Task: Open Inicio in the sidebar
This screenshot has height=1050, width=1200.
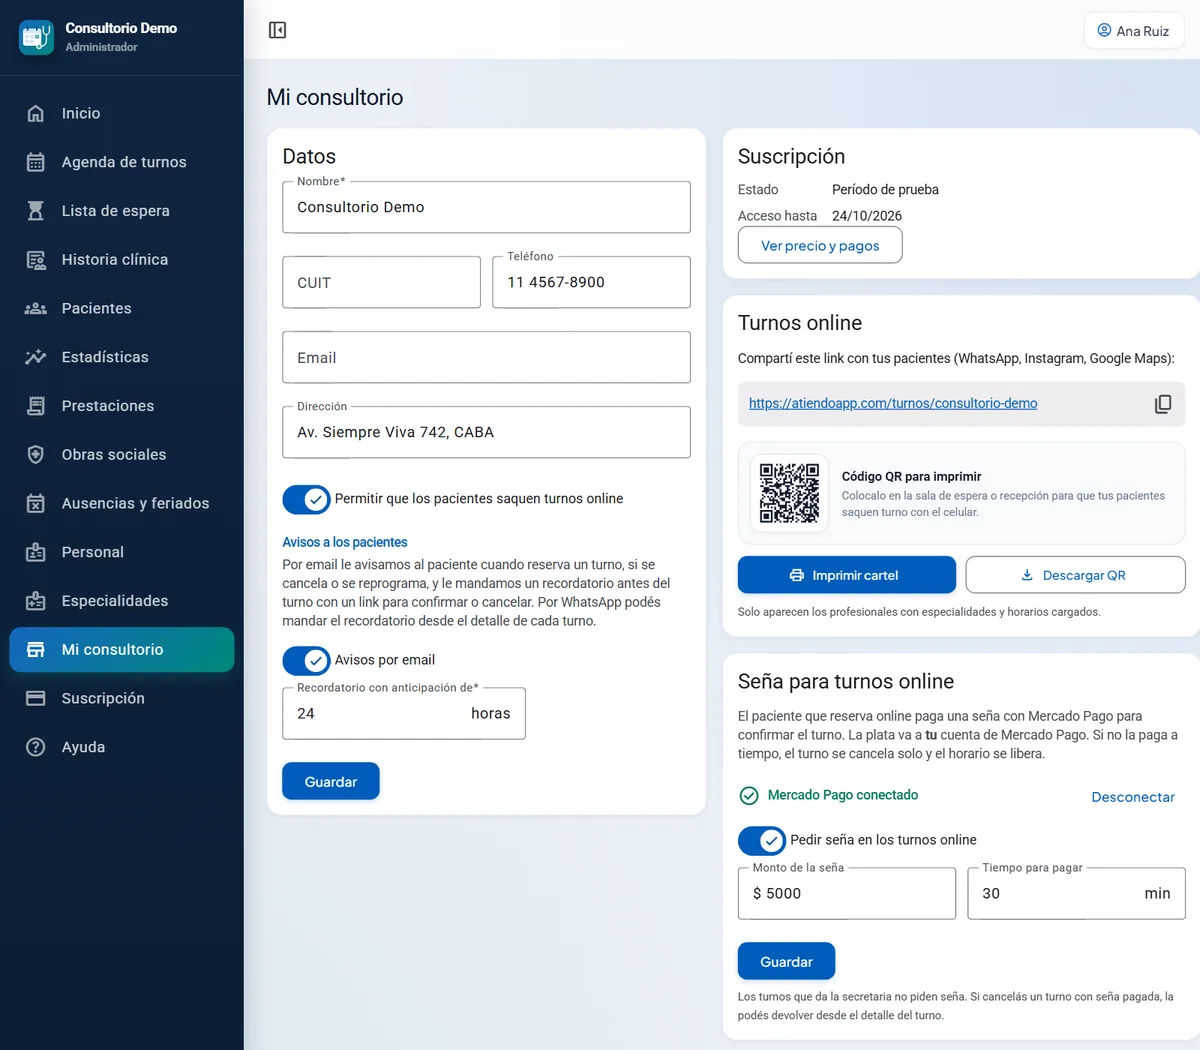Action: (x=122, y=113)
